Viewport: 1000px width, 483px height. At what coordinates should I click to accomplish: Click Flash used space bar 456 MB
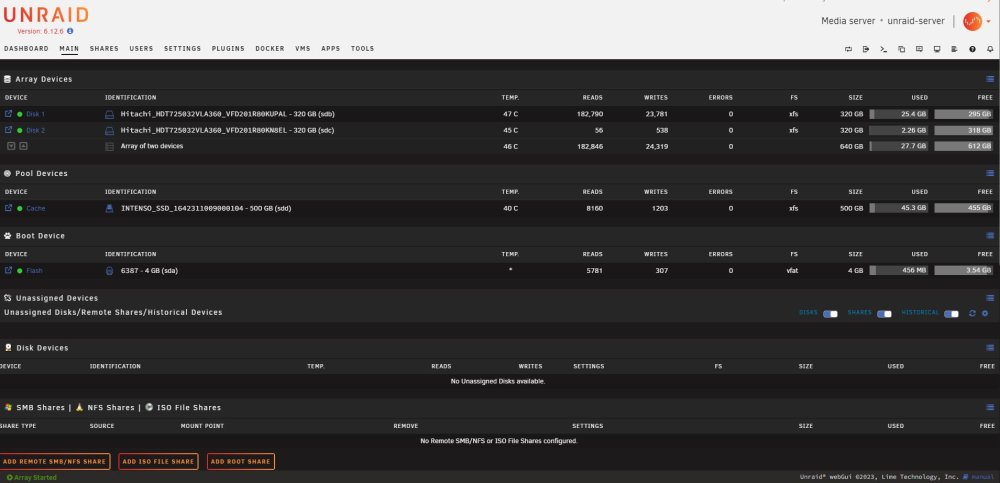899,271
